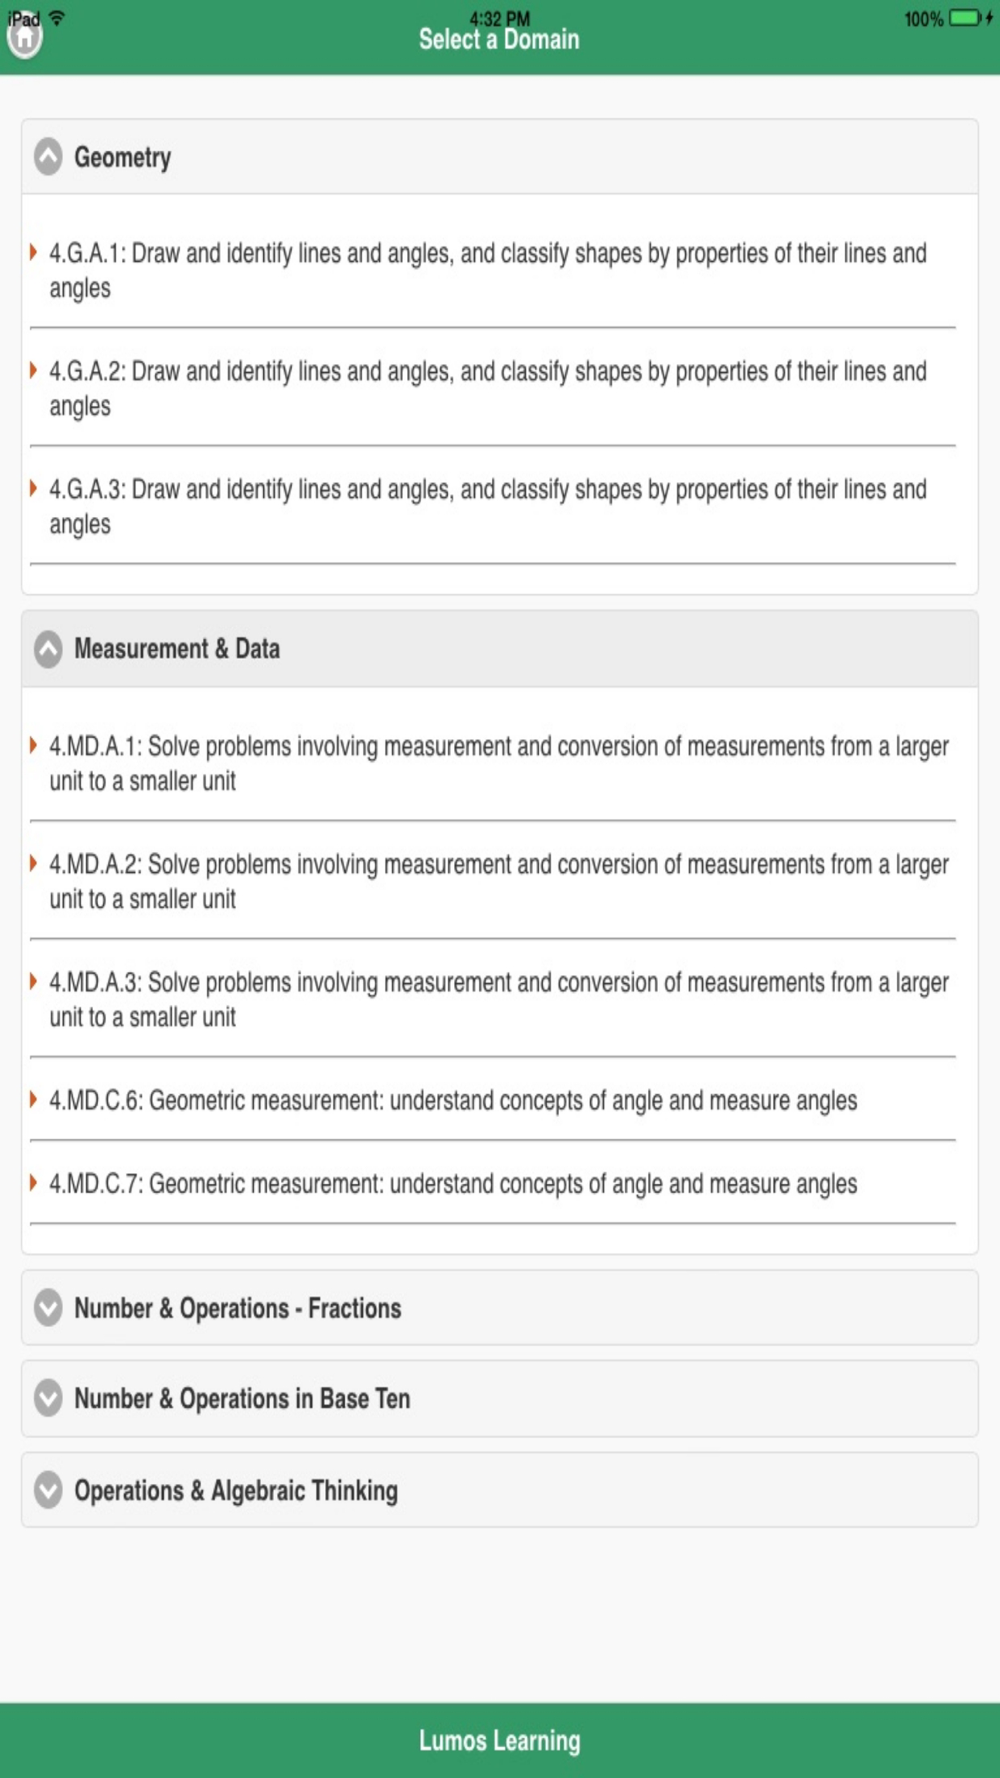Expand Number & Operations in Base Ten chevron
Screen dimensions: 1000x1778
48,1398
